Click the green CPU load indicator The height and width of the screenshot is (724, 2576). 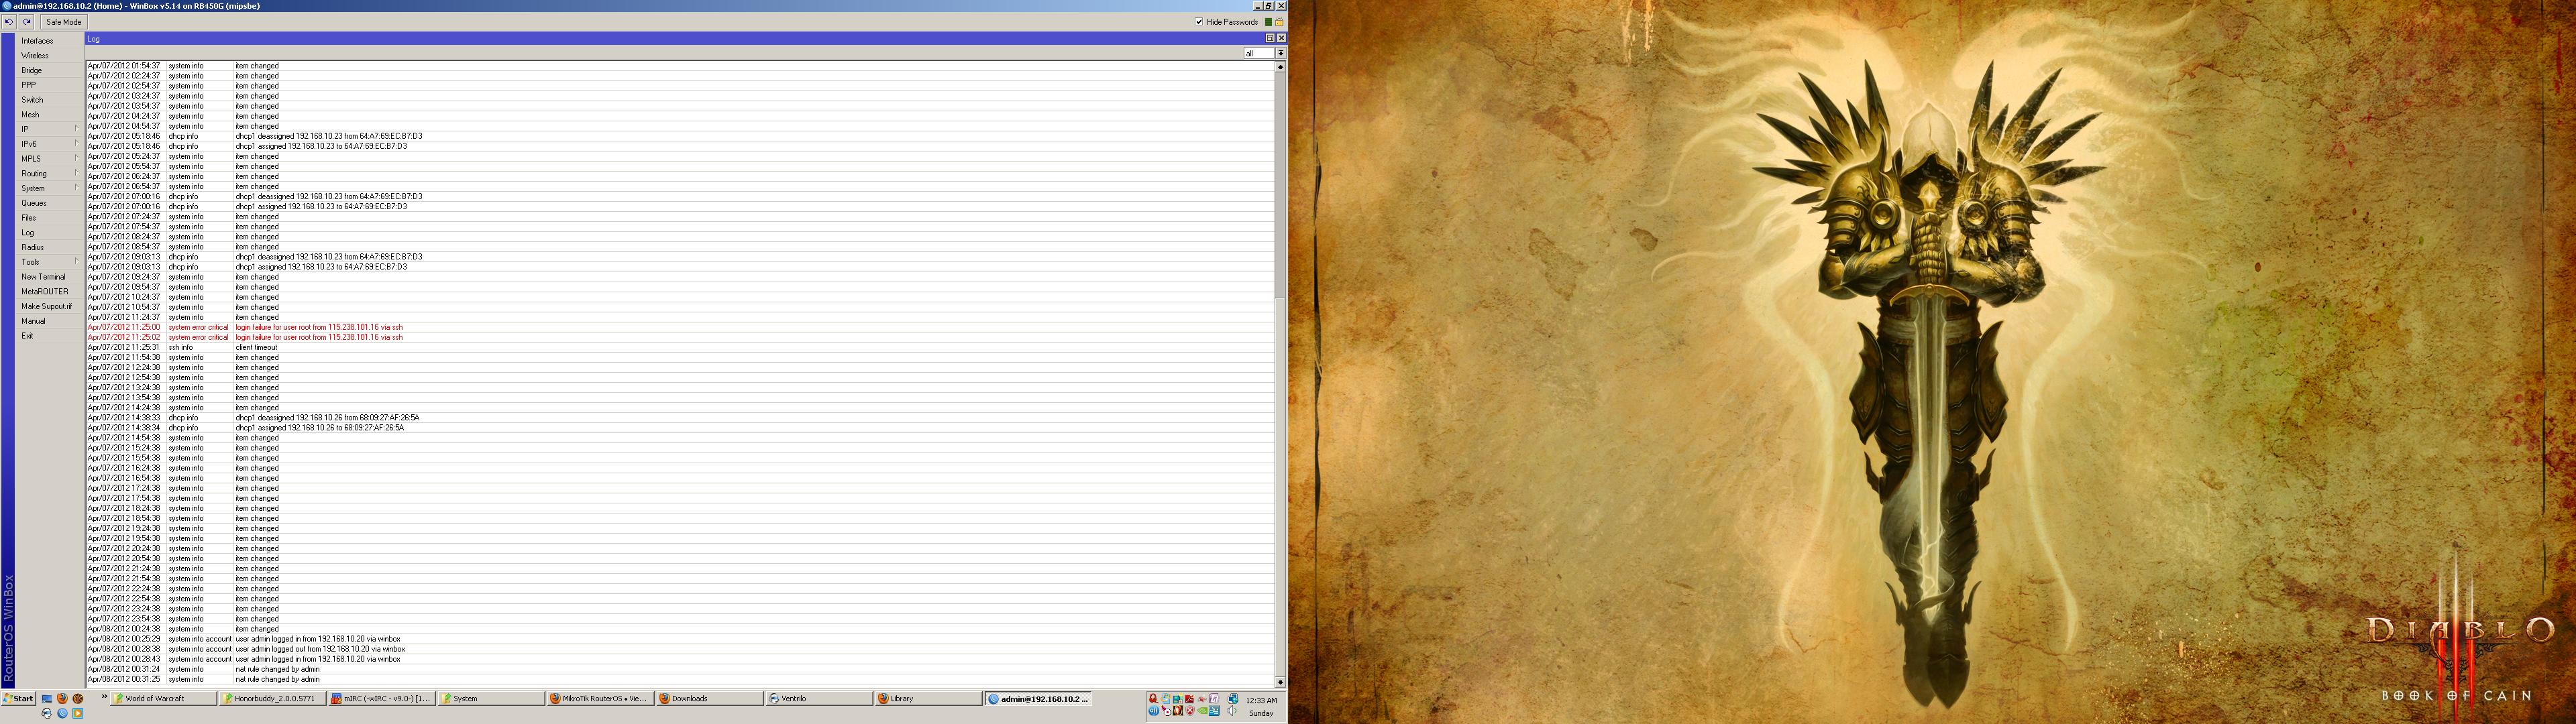click(1268, 22)
